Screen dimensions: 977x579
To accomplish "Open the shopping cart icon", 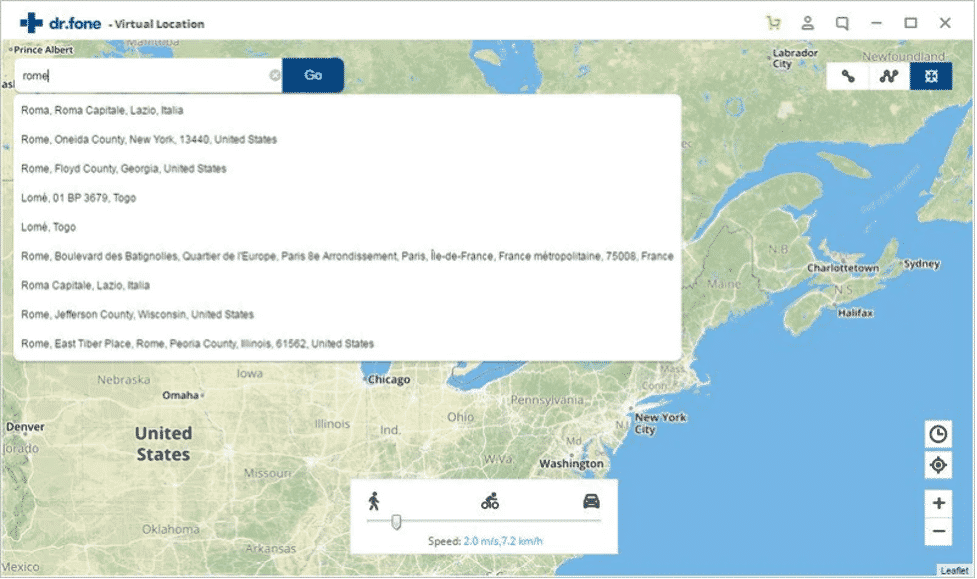I will (x=773, y=24).
